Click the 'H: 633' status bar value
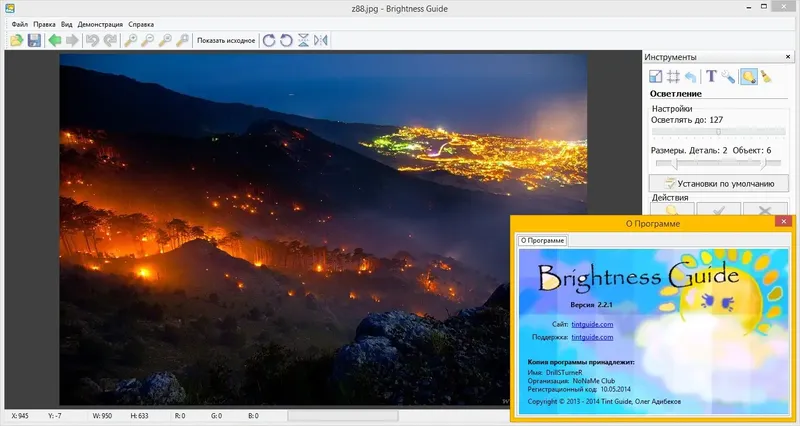 point(139,416)
